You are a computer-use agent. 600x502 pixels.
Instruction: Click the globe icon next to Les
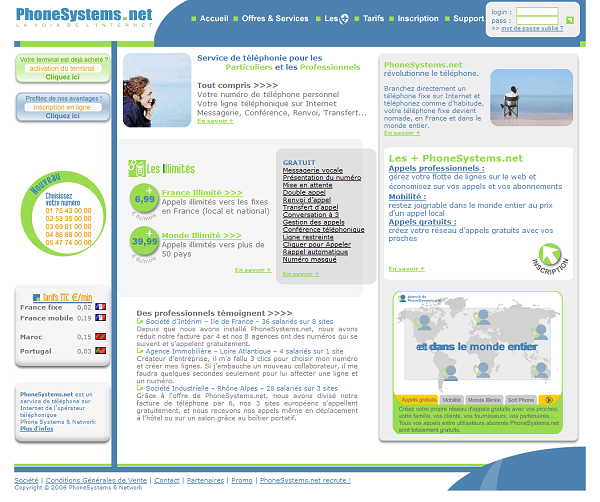tap(345, 19)
